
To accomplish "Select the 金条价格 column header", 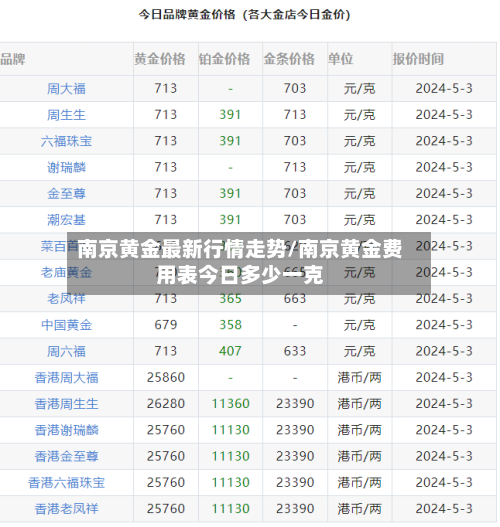I will [x=289, y=59].
